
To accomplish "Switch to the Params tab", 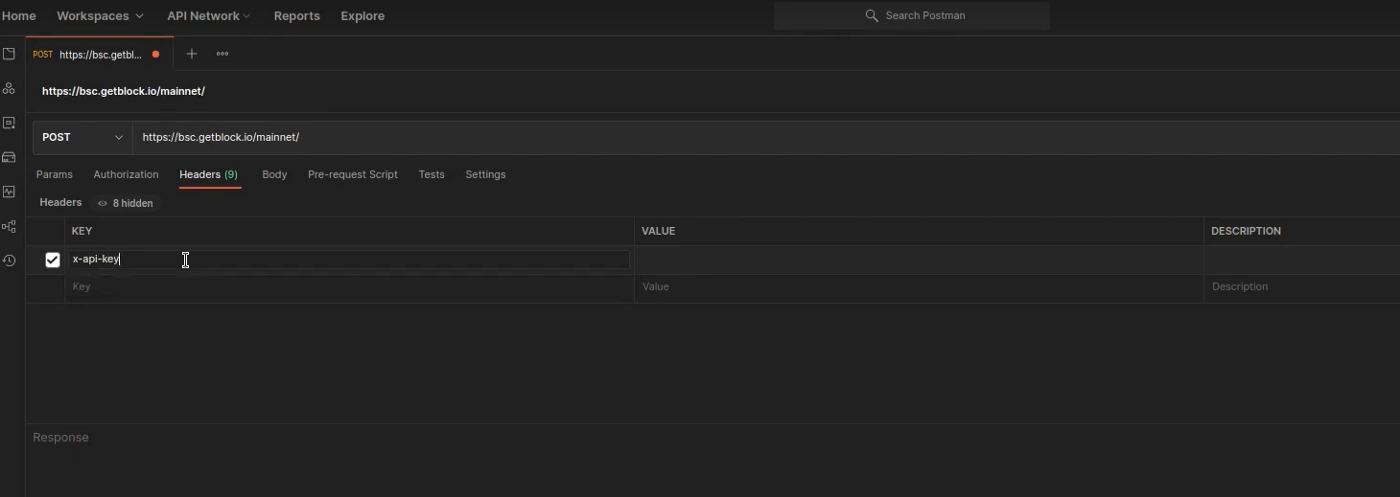I will tap(54, 174).
